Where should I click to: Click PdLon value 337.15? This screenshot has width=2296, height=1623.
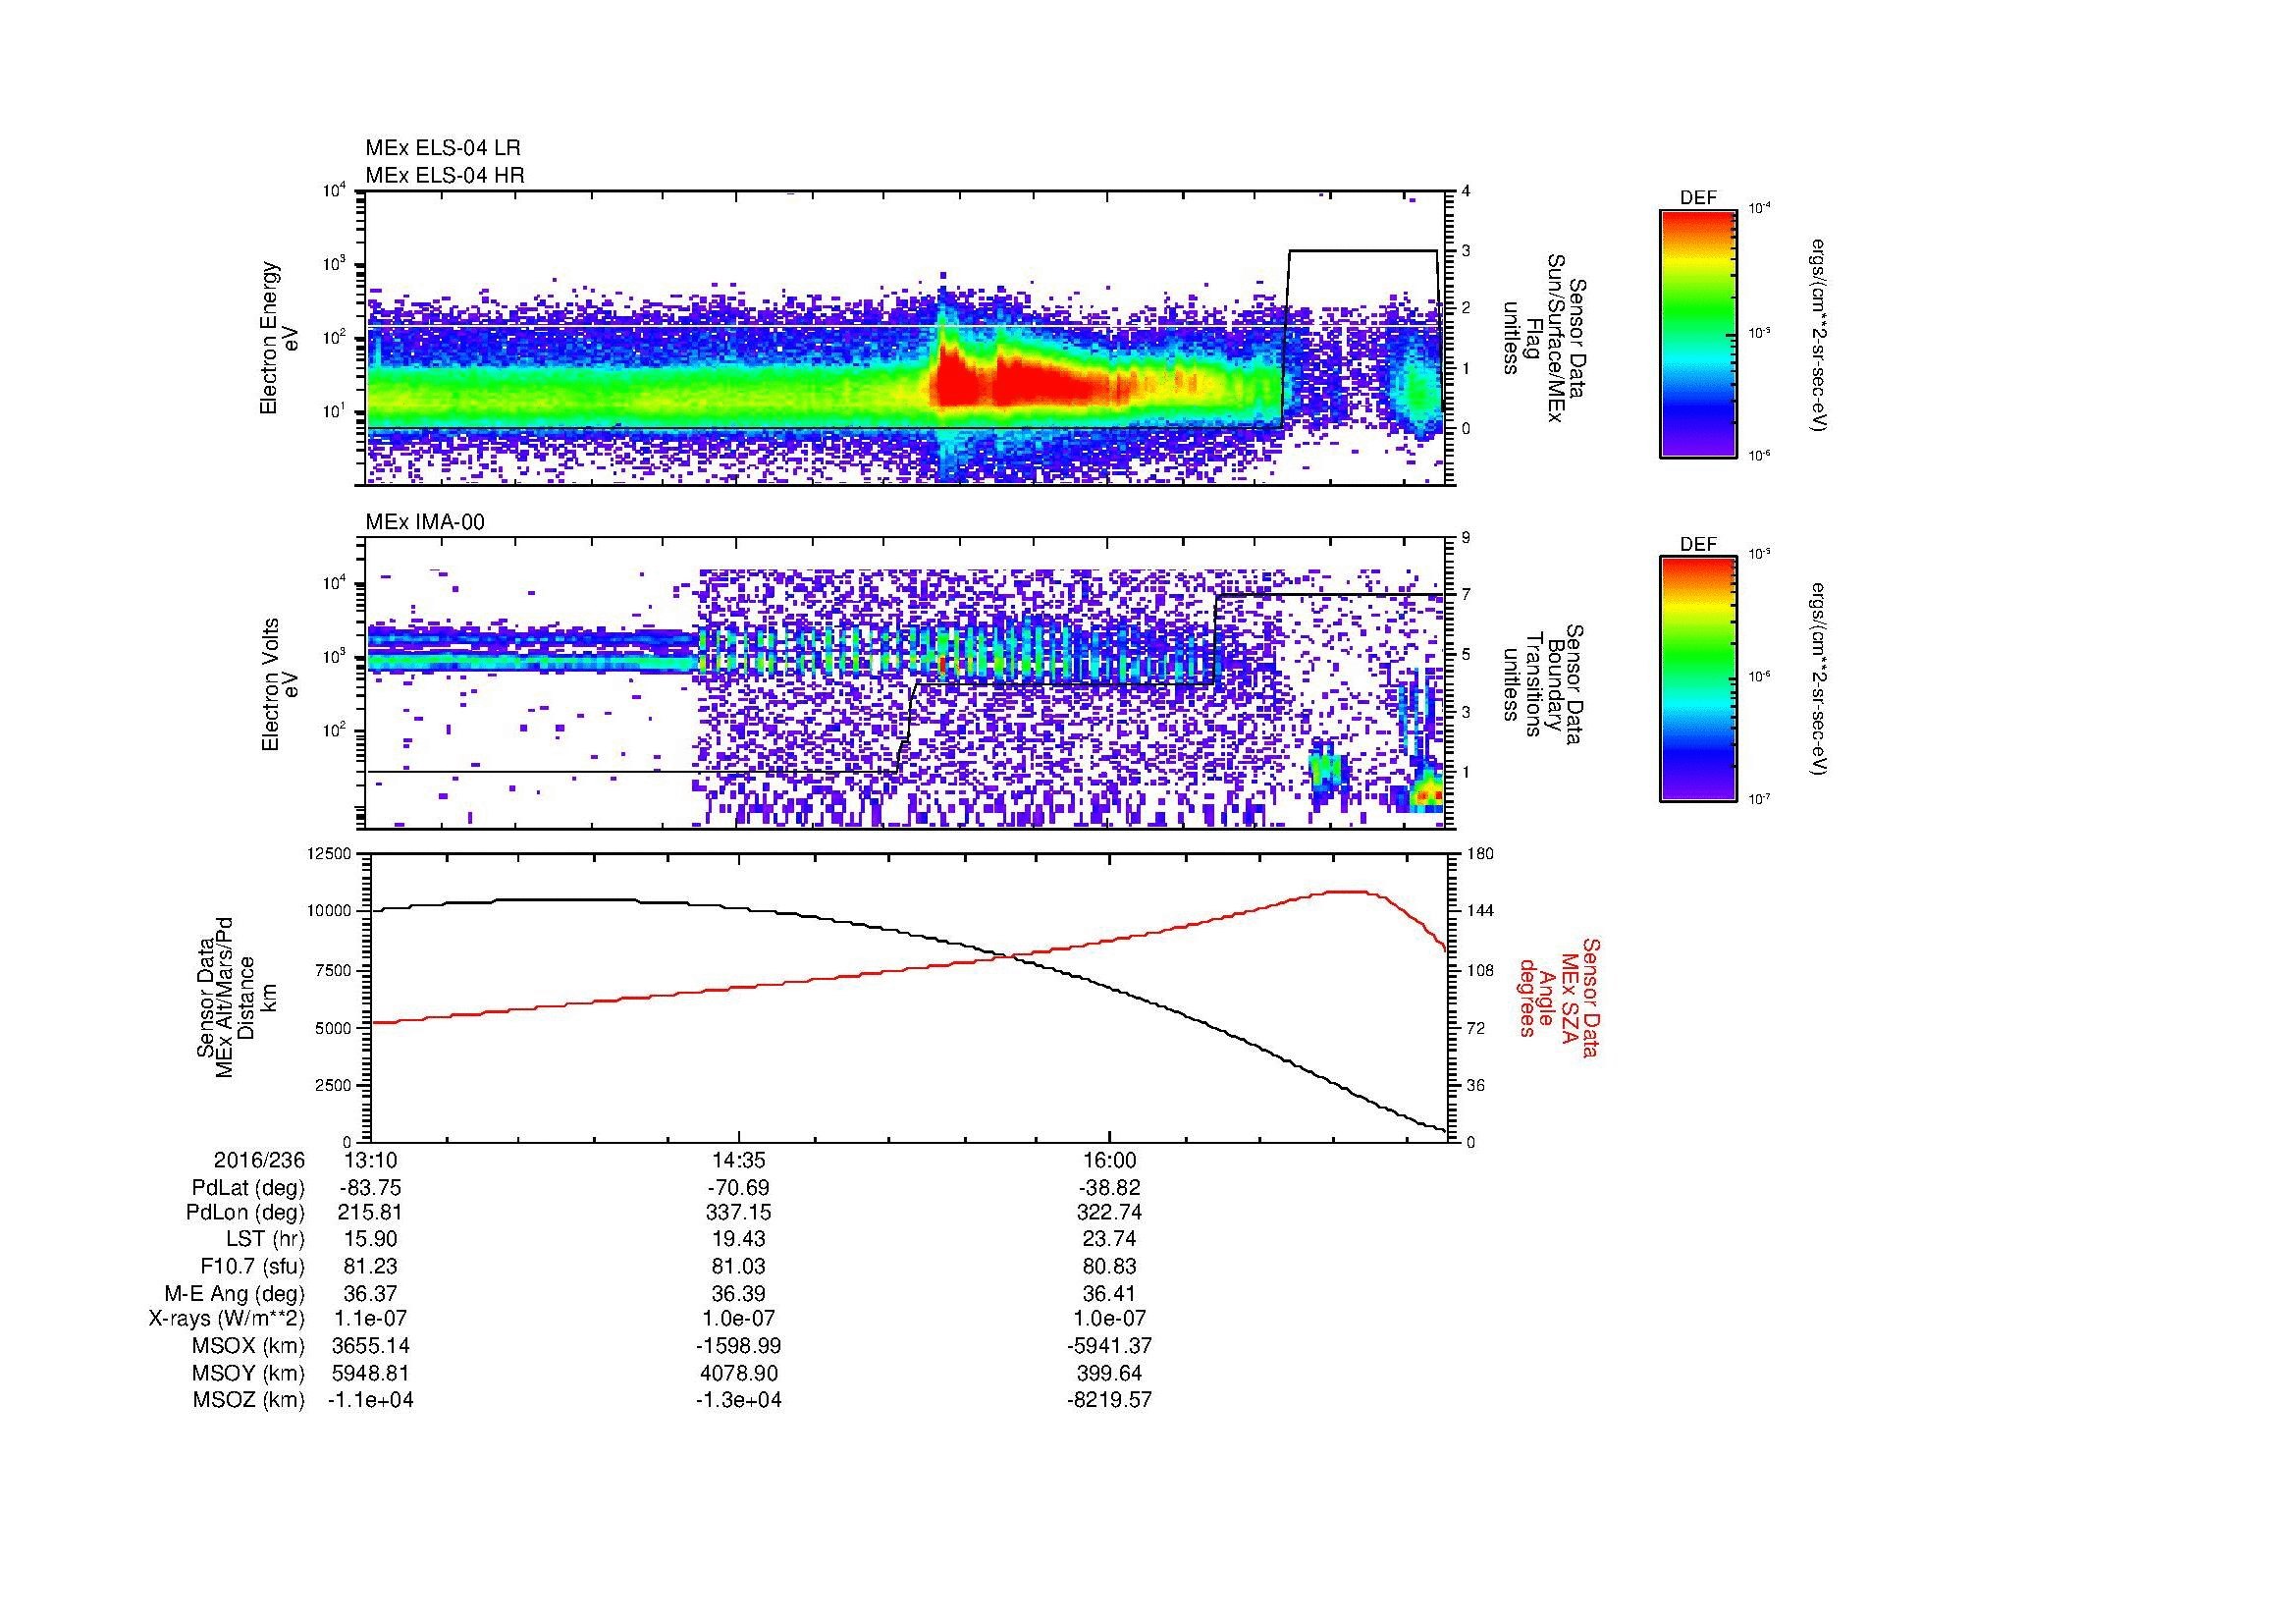[738, 1212]
